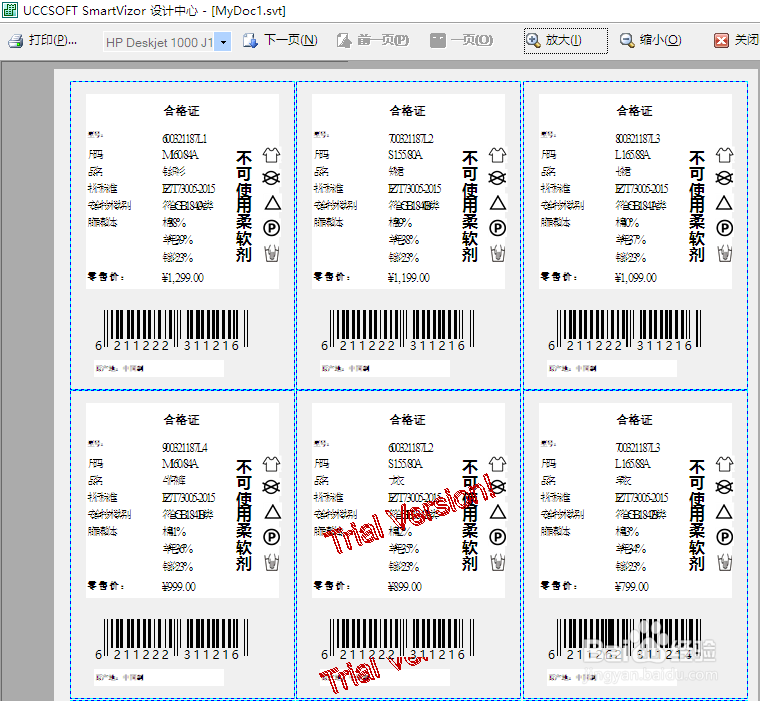Click the no-tumble-dry symbol on ¥1,299.00 label

pos(271,178)
